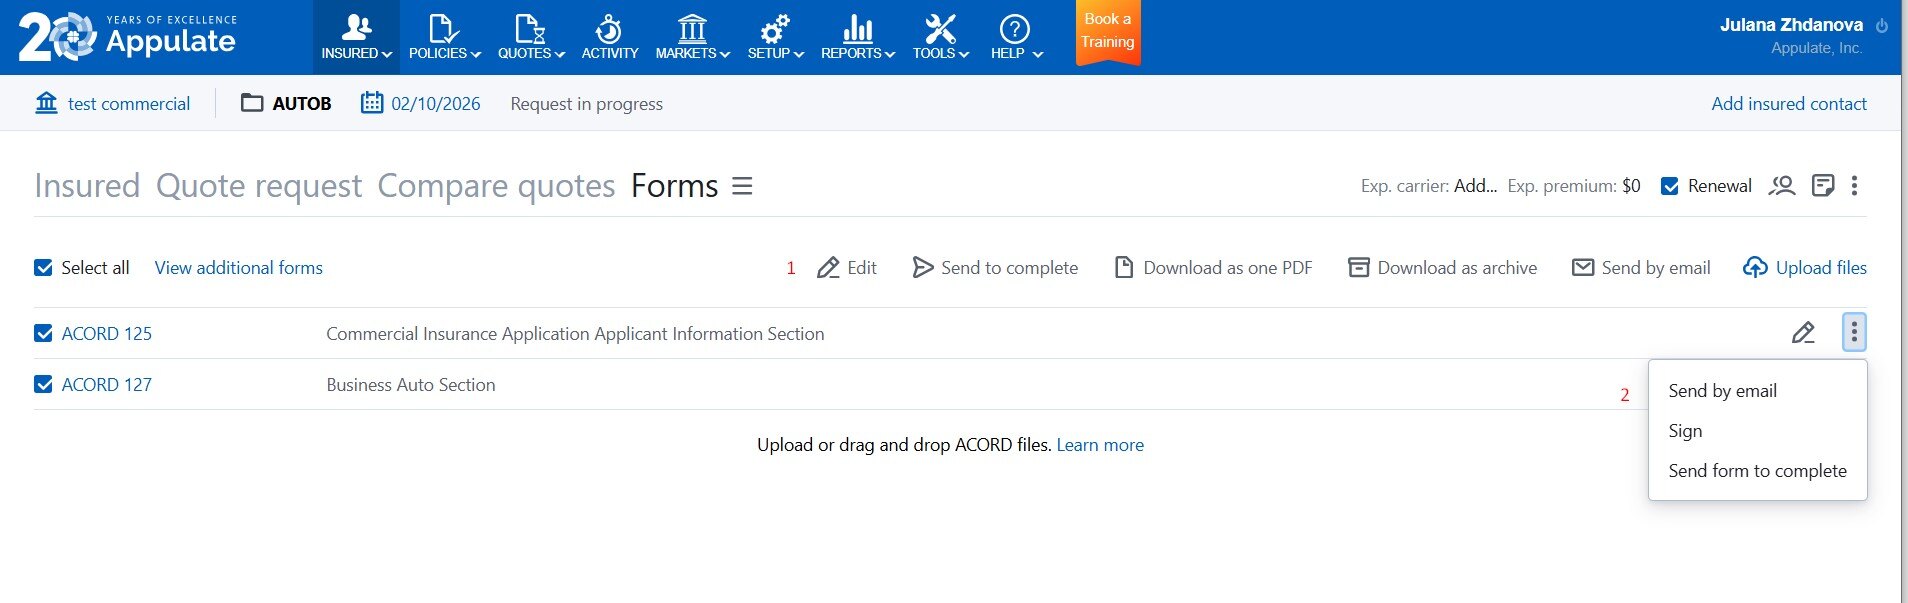Open the notes icon beside the Renewal checkbox
Image resolution: width=1908 pixels, height=603 pixels.
(x=1822, y=186)
